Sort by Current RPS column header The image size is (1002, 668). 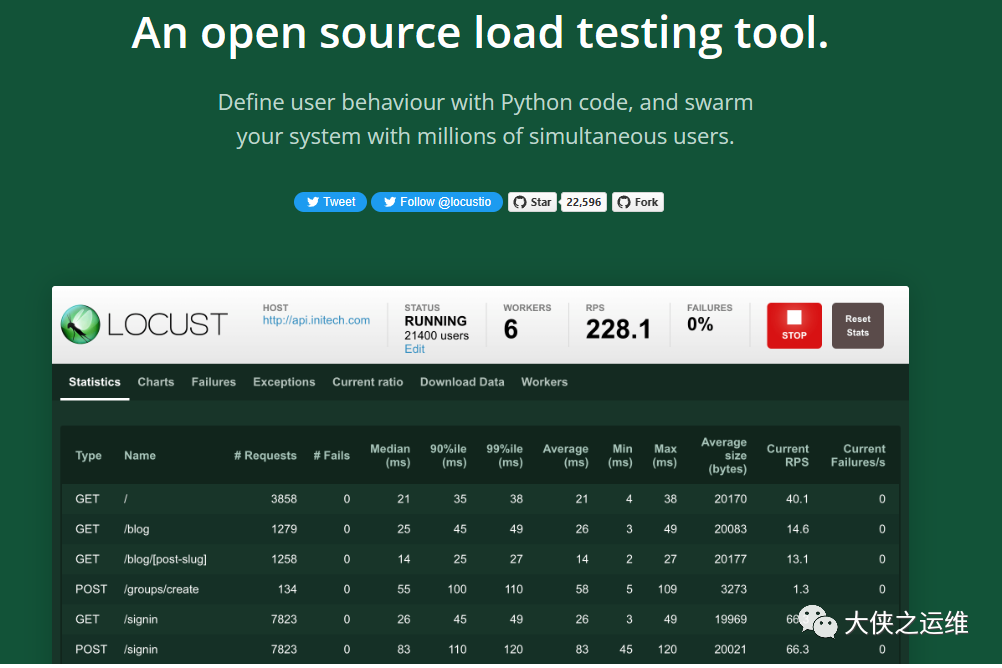point(788,456)
